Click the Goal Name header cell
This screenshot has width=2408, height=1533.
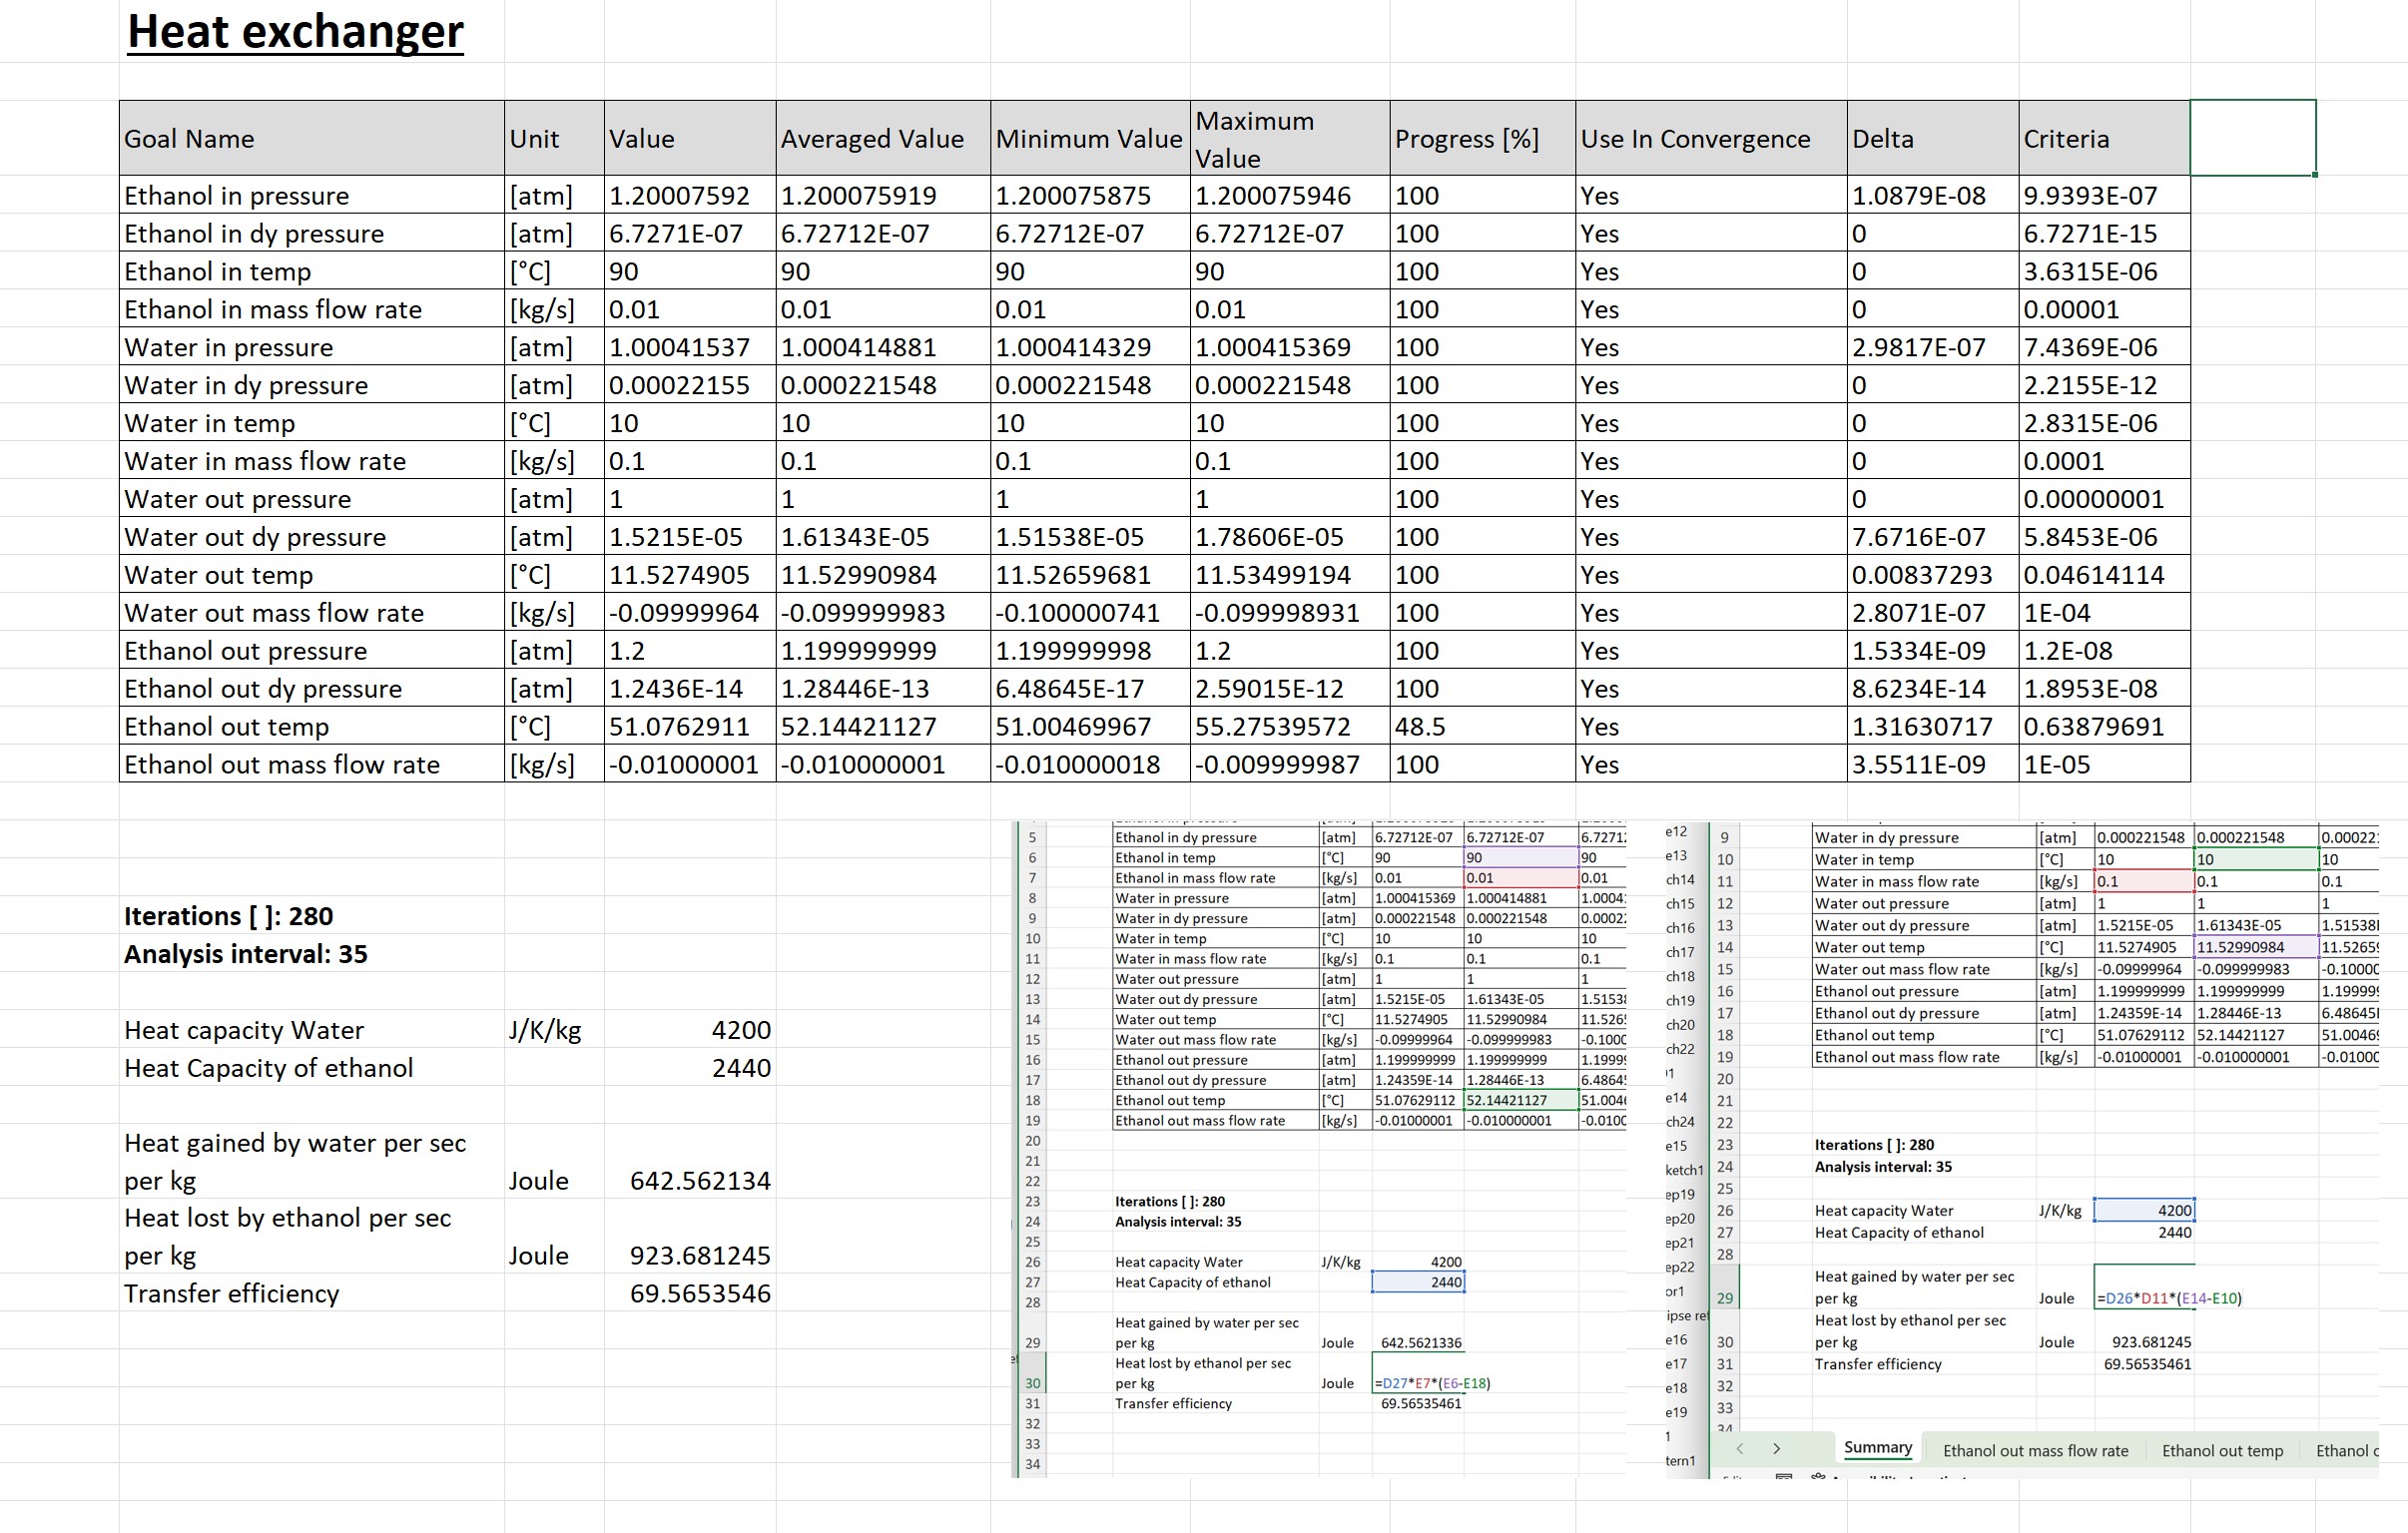pyautogui.click(x=312, y=138)
